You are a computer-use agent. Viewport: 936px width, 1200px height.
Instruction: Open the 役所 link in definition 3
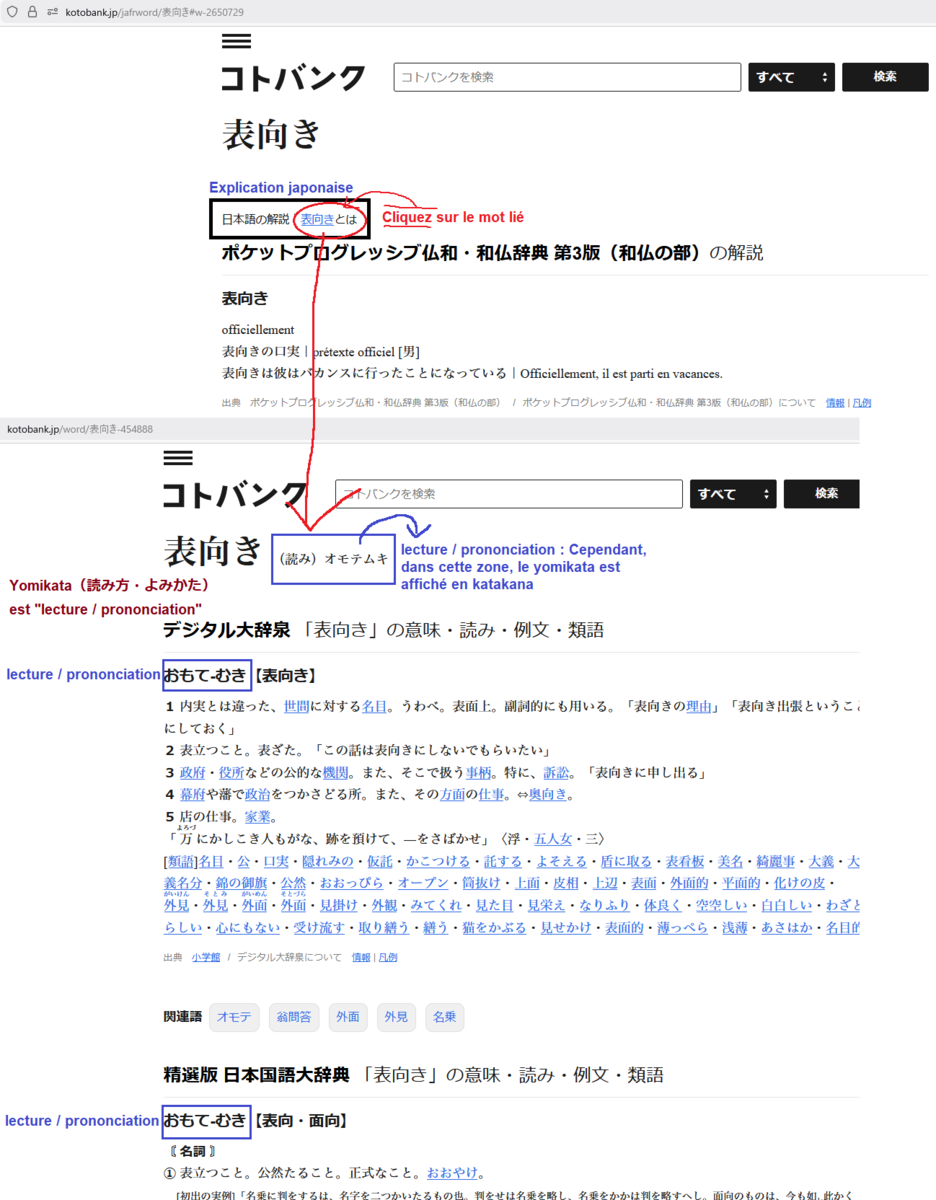pos(232,772)
